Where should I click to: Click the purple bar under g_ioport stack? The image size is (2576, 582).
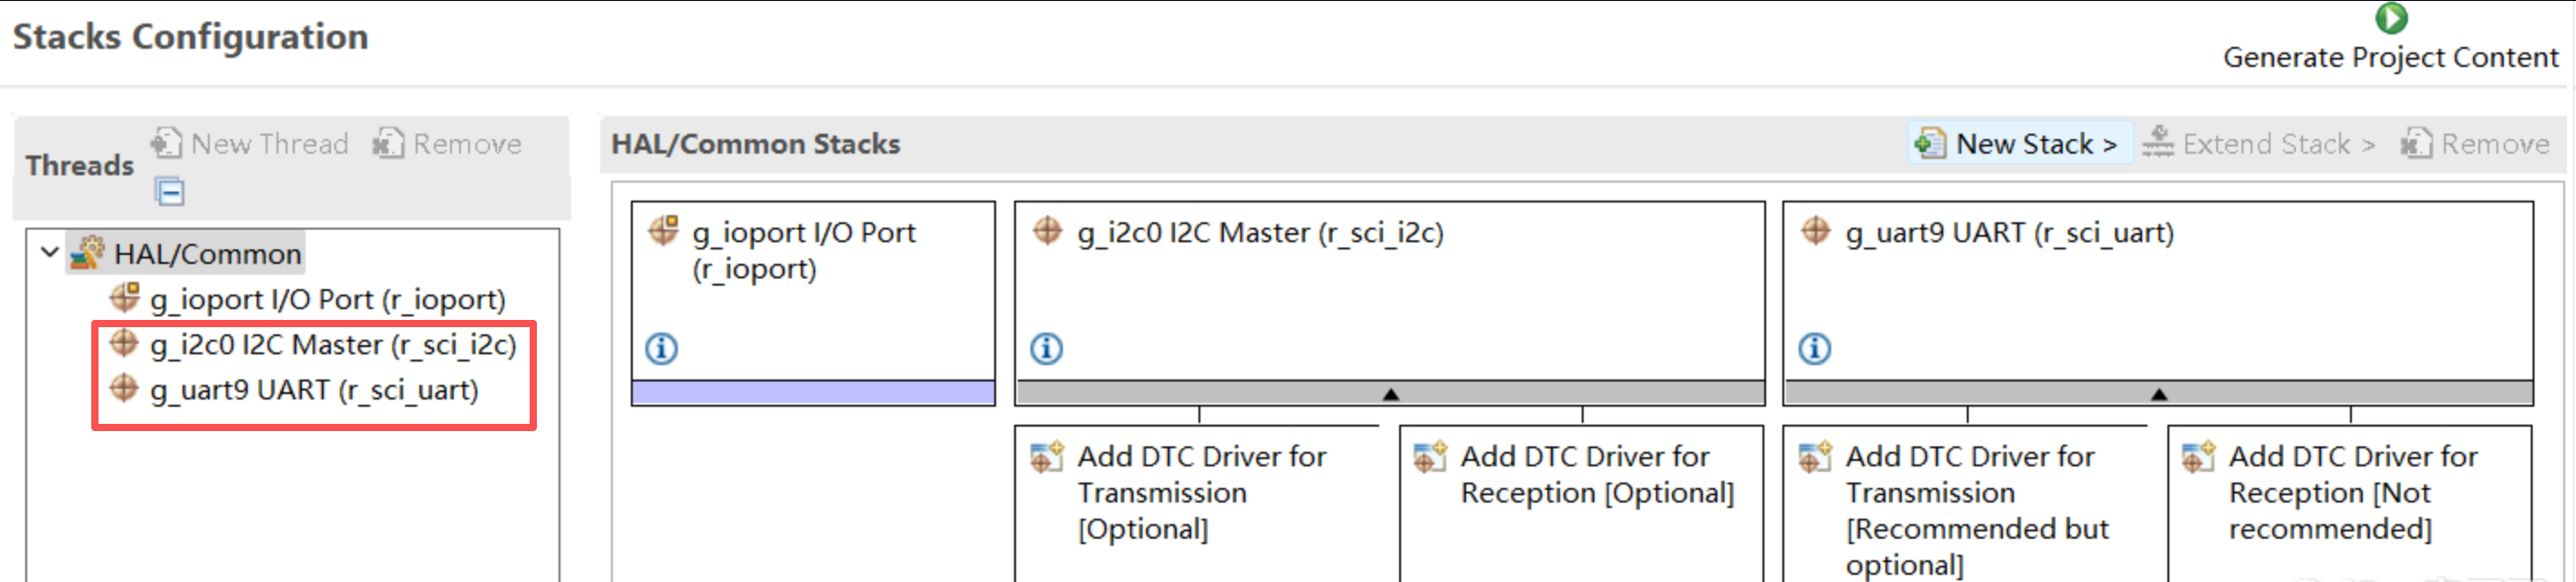813,392
